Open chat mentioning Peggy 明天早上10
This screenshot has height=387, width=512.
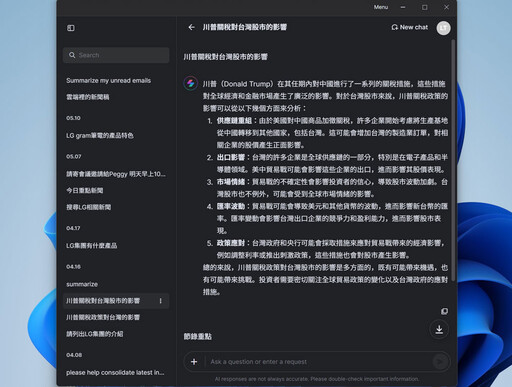(116, 174)
